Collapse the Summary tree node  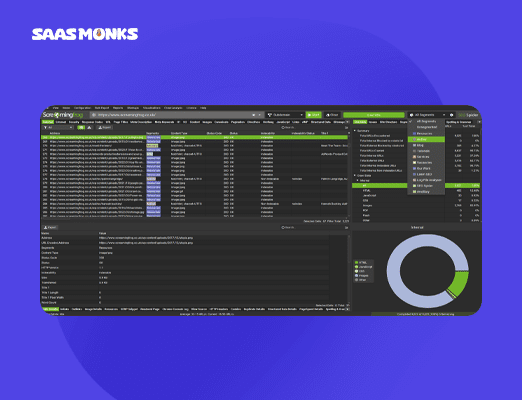[355, 131]
